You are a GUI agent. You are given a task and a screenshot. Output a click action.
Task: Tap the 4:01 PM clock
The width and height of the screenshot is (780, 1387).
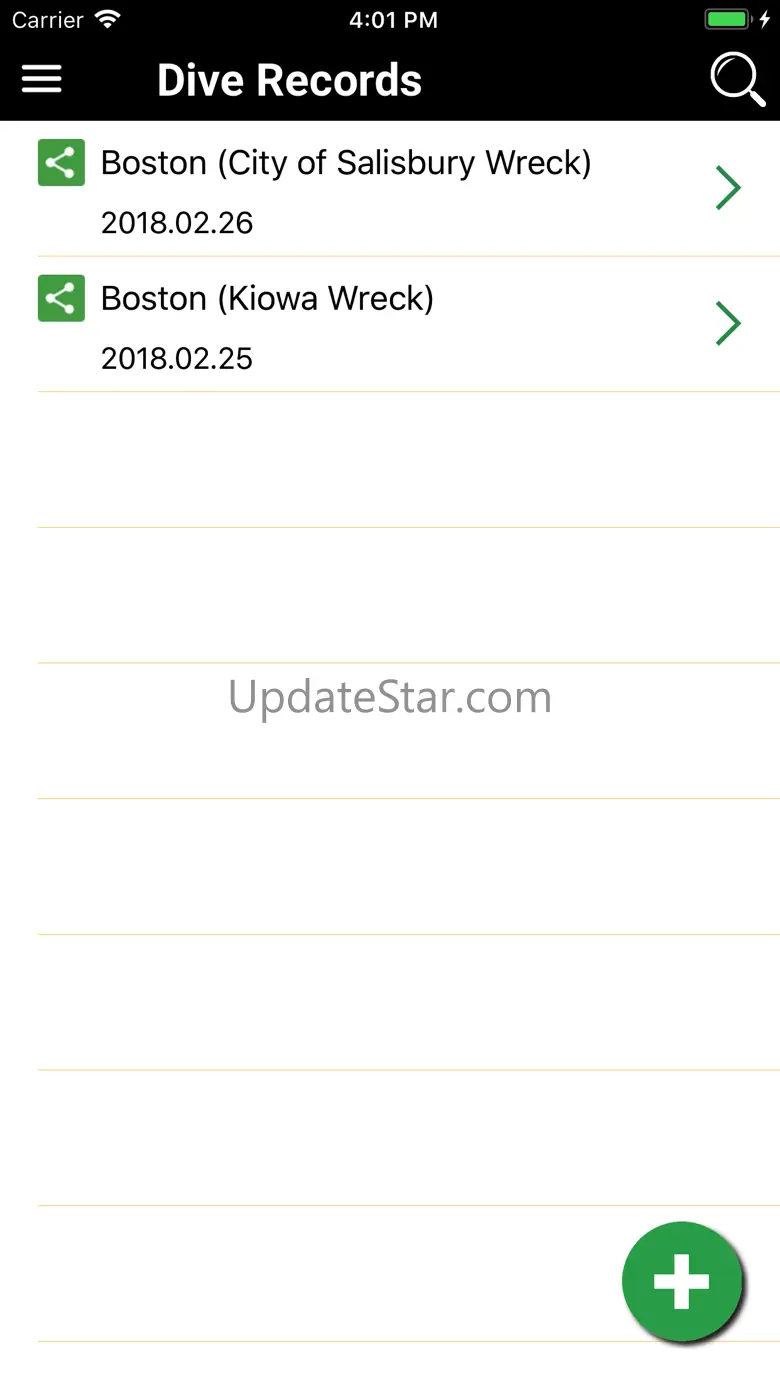(x=393, y=20)
